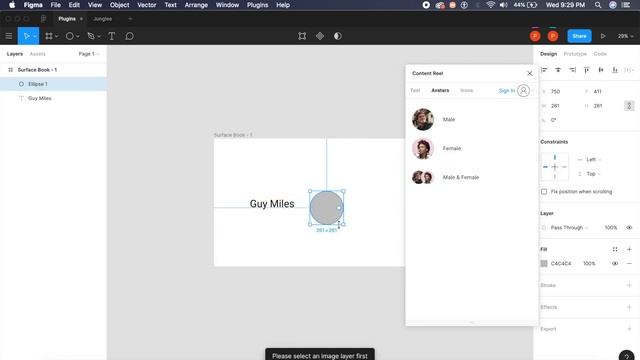
Task: Open the shape tools dropdown arrow
Action: 78,36
